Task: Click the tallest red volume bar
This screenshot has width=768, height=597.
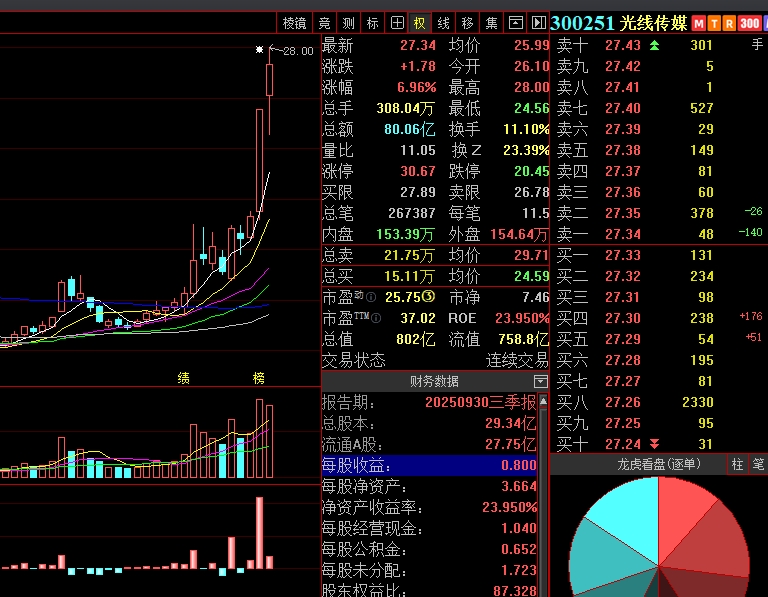Action: coord(259,438)
